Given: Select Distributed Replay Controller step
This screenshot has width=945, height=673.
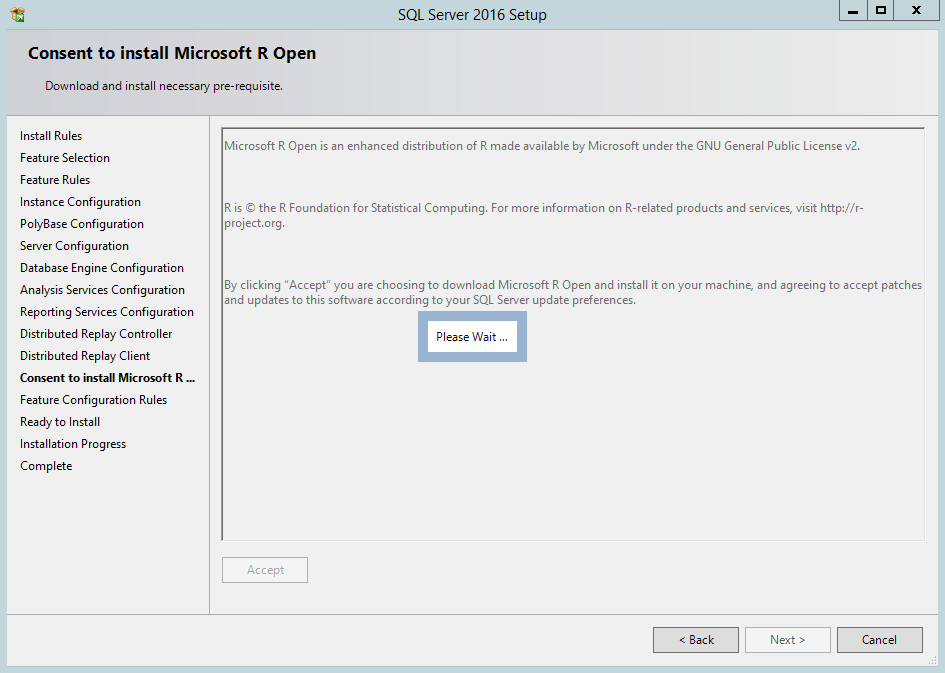Looking at the screenshot, I should (x=95, y=333).
